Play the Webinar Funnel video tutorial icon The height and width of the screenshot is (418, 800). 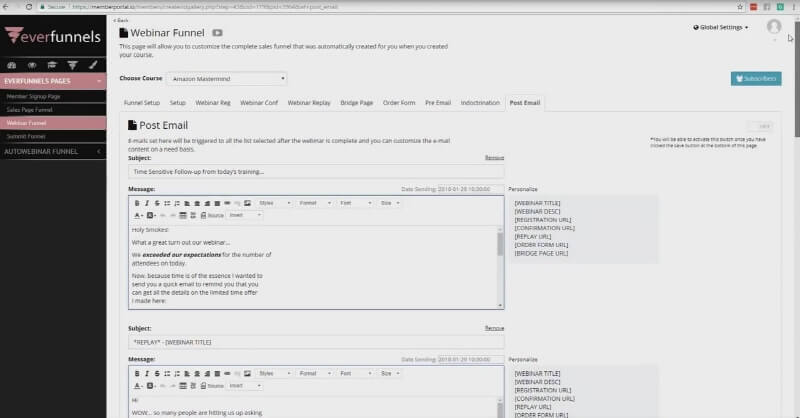click(x=217, y=33)
